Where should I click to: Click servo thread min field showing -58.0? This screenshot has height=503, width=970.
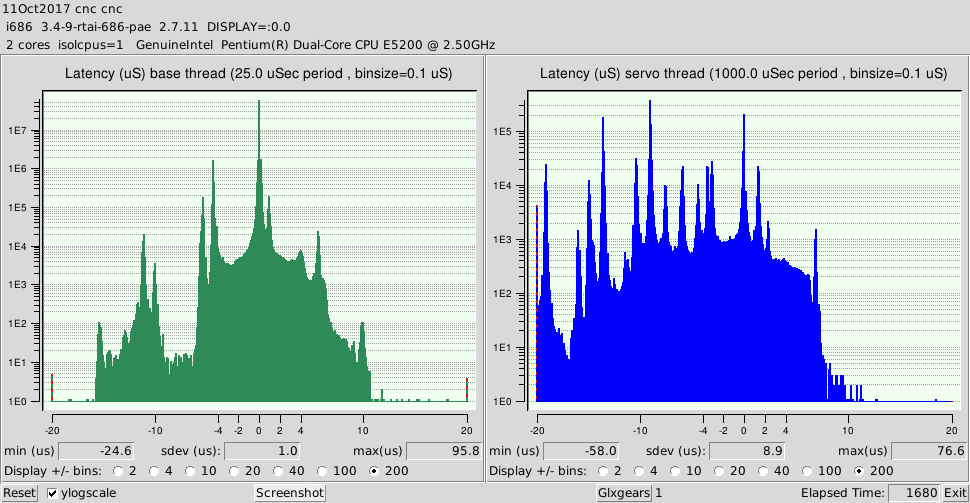582,451
